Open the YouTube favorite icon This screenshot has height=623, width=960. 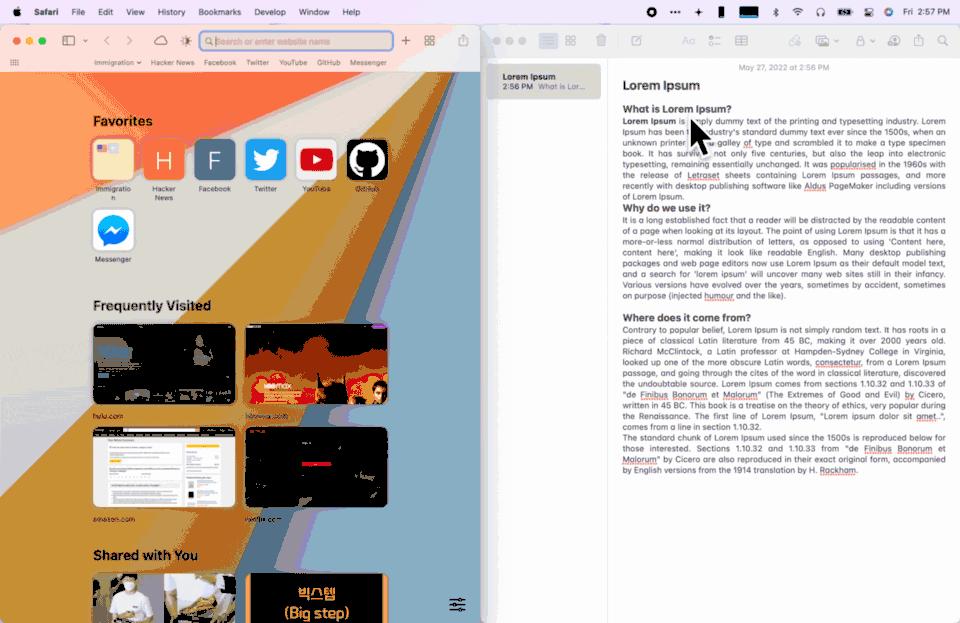316,160
